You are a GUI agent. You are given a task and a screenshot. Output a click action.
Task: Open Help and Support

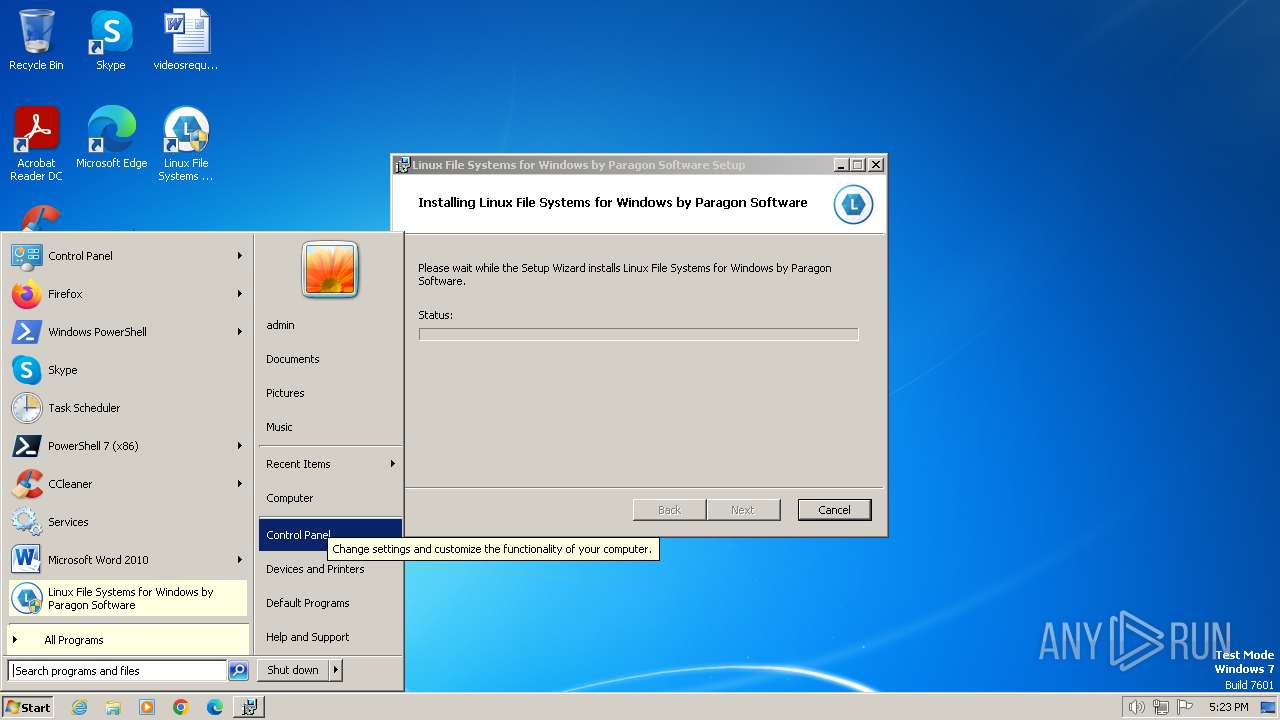pyautogui.click(x=308, y=637)
